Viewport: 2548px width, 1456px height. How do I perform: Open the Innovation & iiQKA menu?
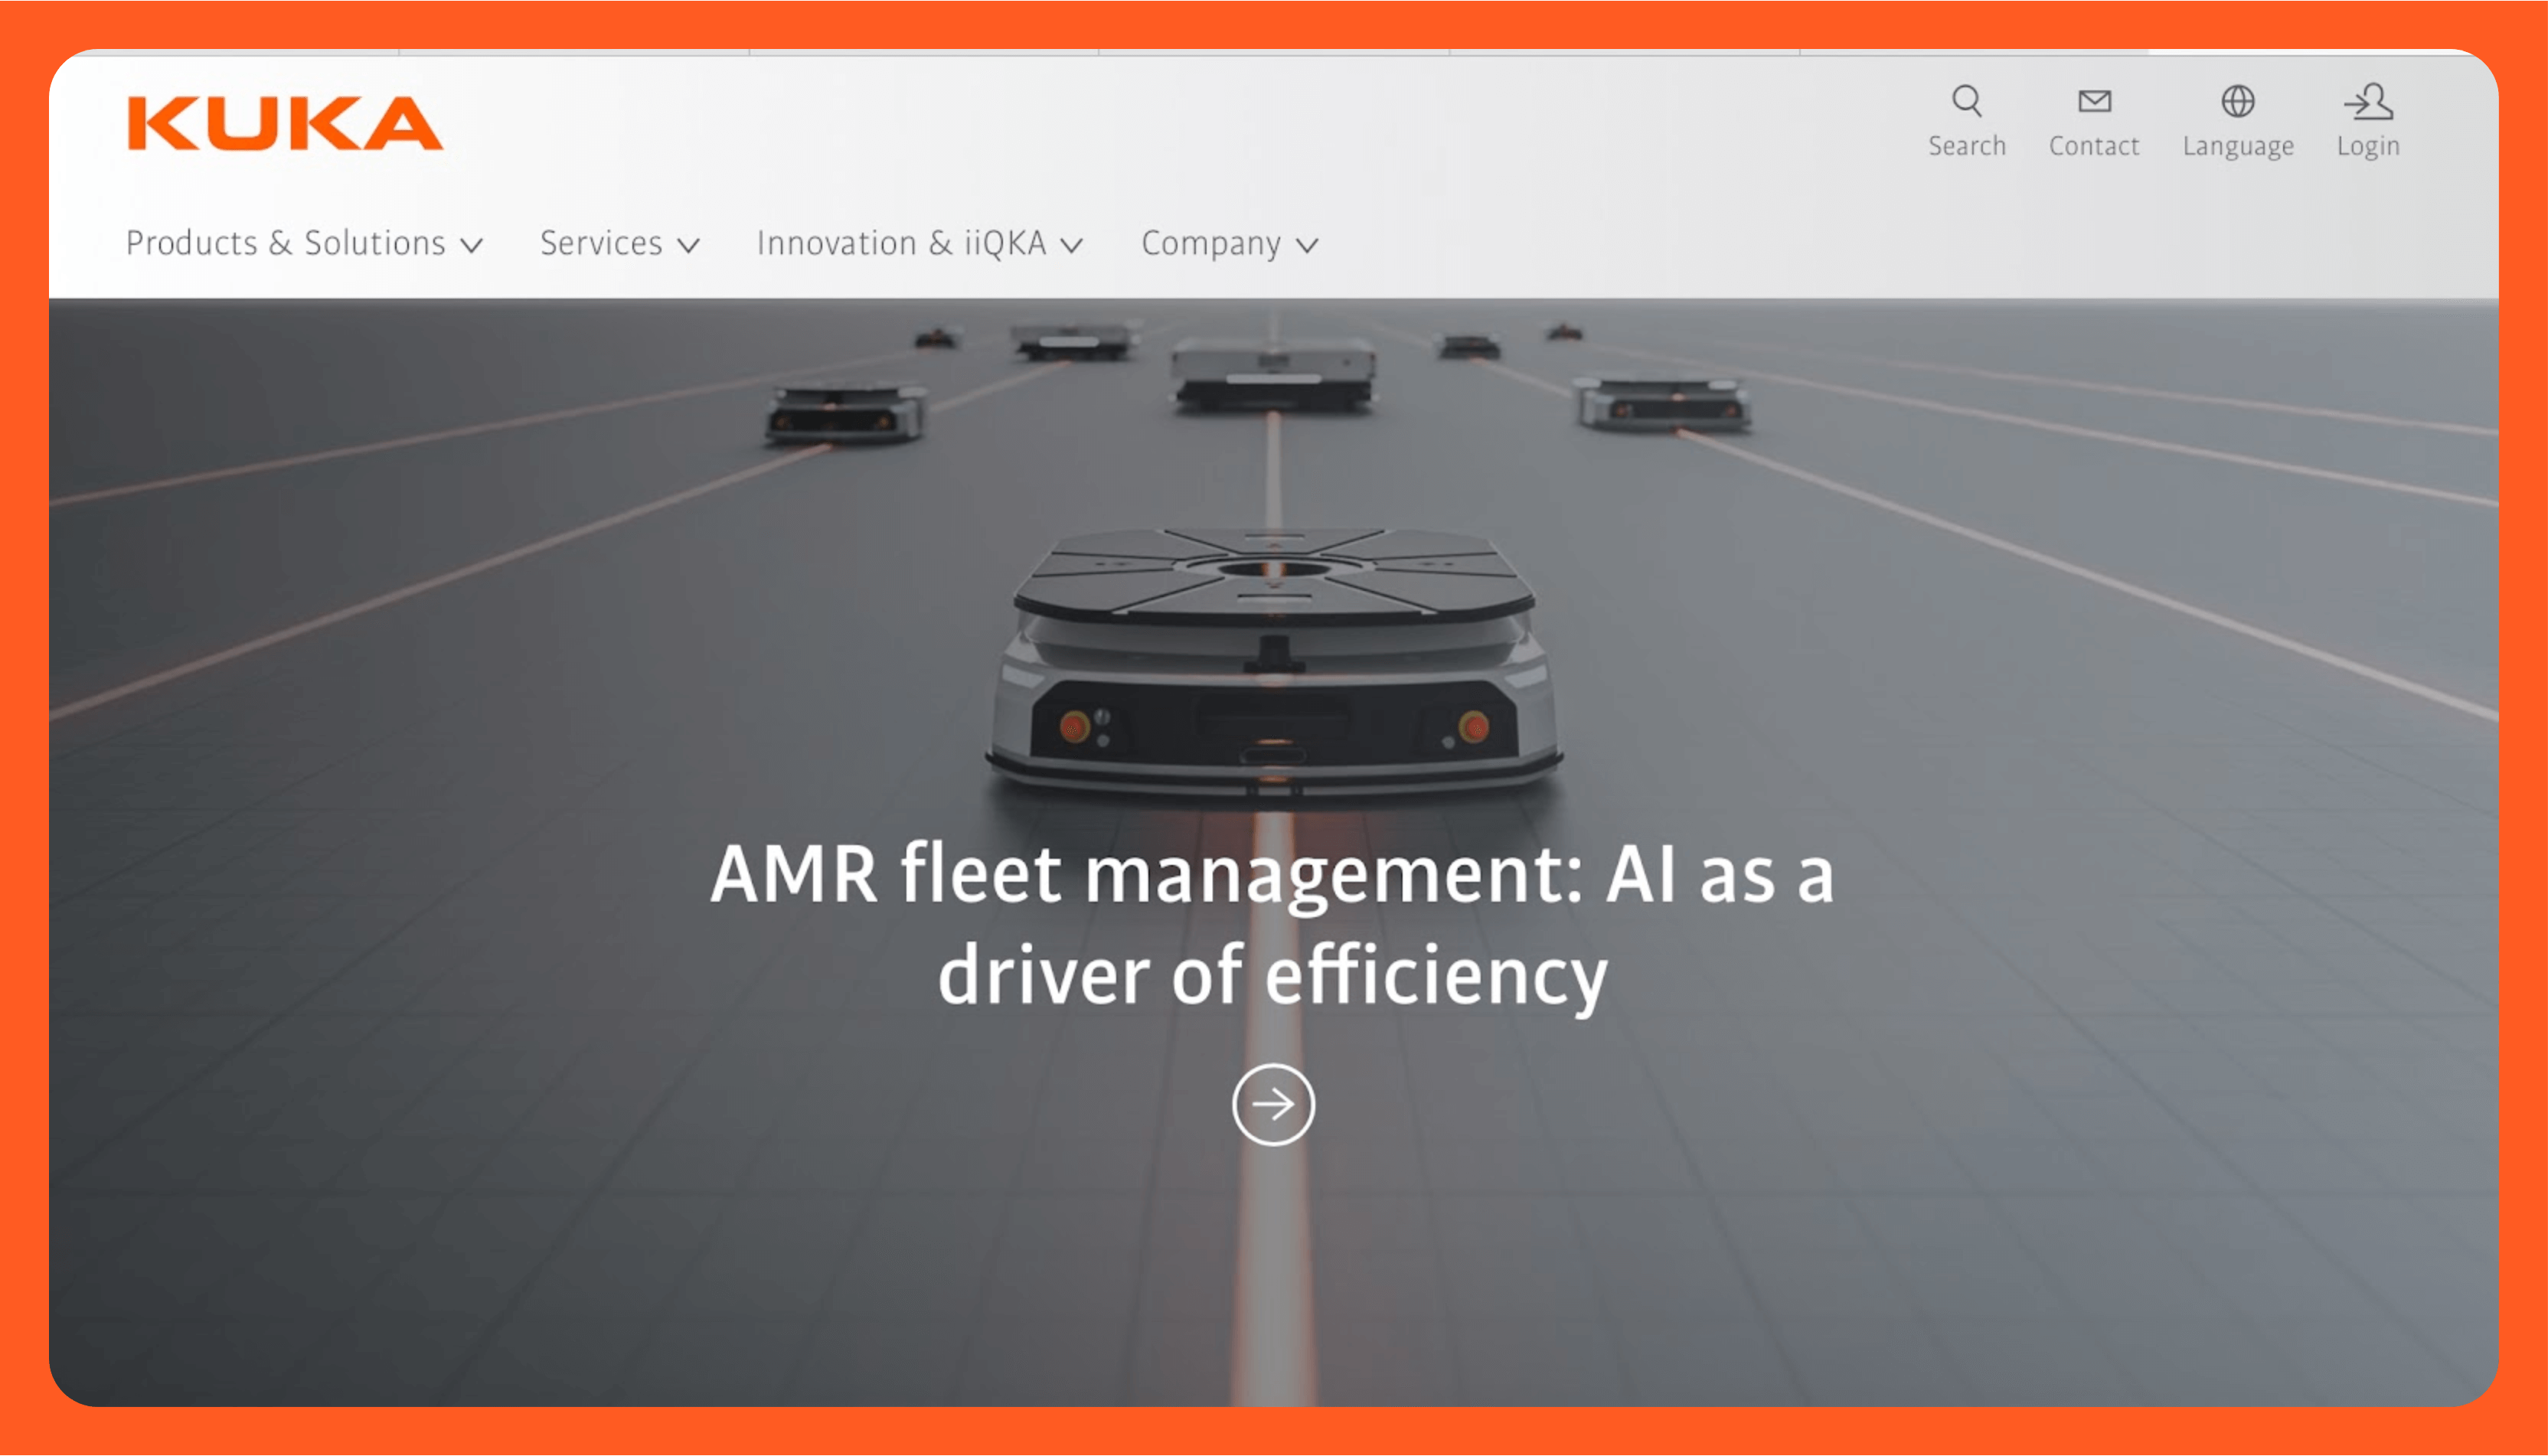tap(900, 243)
